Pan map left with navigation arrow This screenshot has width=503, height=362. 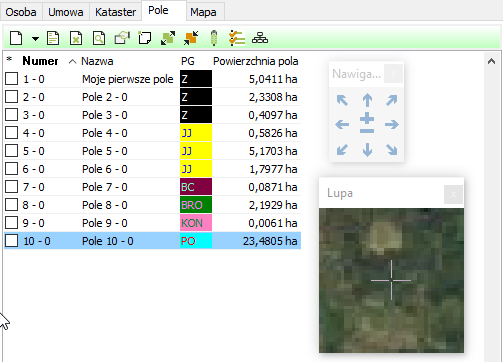(x=342, y=125)
